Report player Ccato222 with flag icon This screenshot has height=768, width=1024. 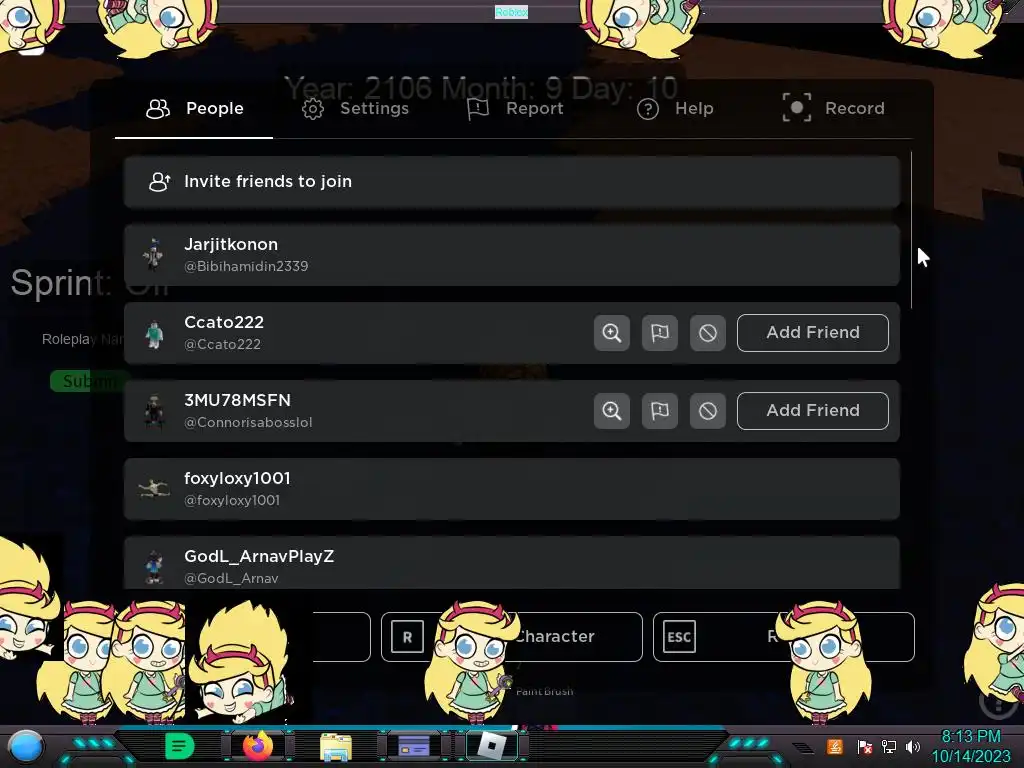point(660,333)
